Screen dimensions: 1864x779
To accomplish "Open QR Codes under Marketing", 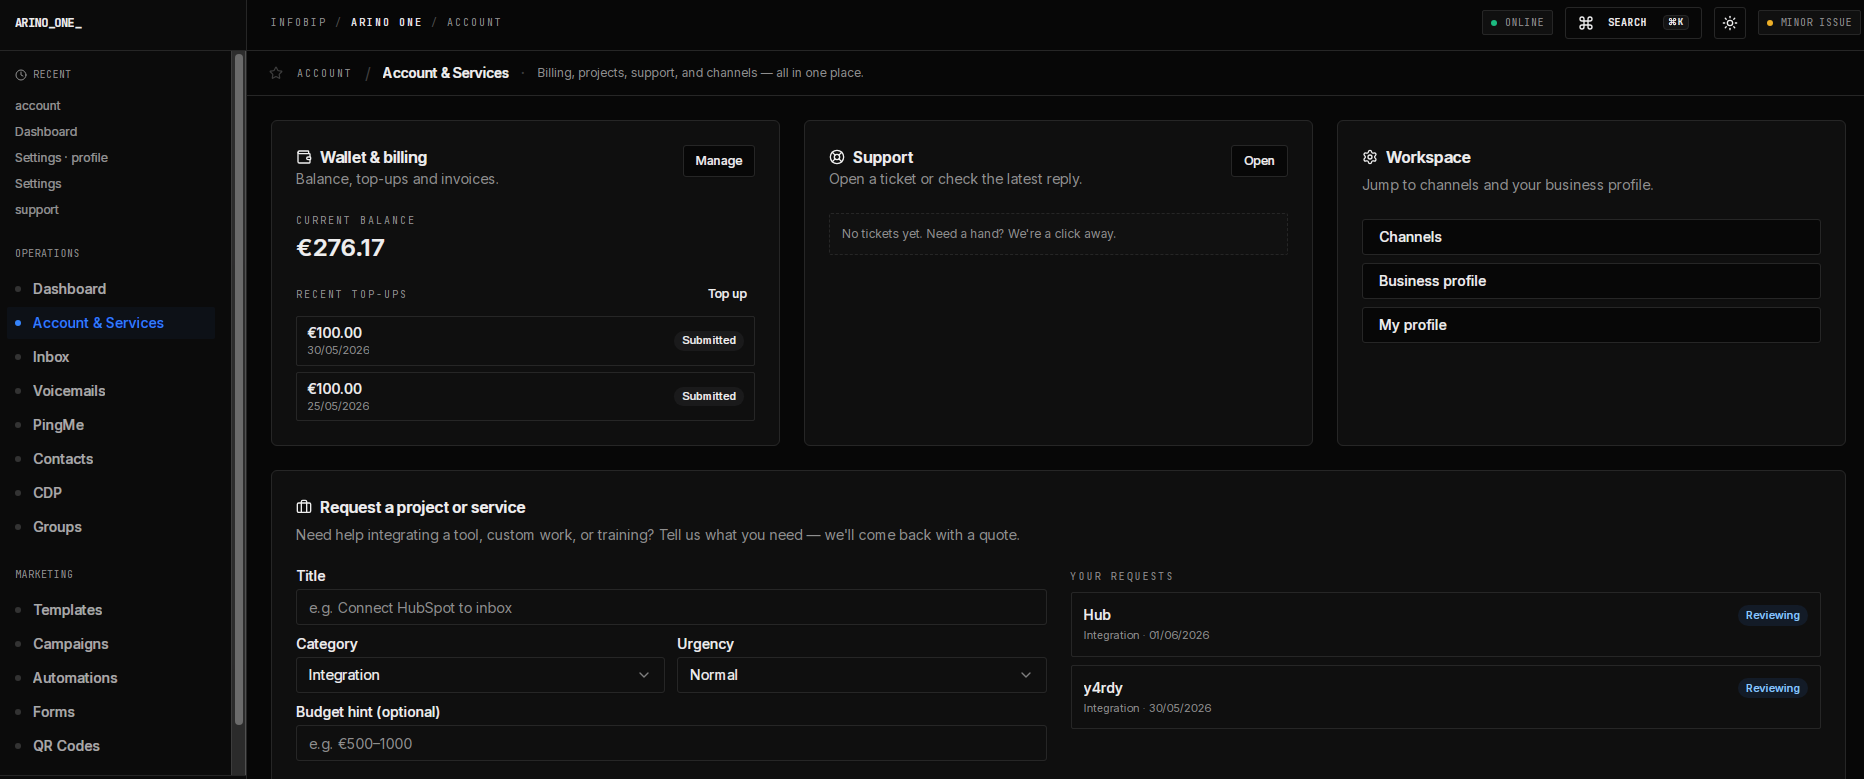I will pyautogui.click(x=111, y=746).
